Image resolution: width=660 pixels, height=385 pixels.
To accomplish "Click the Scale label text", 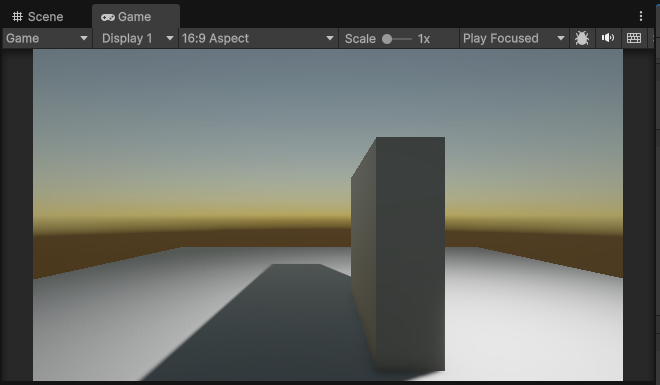I will point(360,39).
